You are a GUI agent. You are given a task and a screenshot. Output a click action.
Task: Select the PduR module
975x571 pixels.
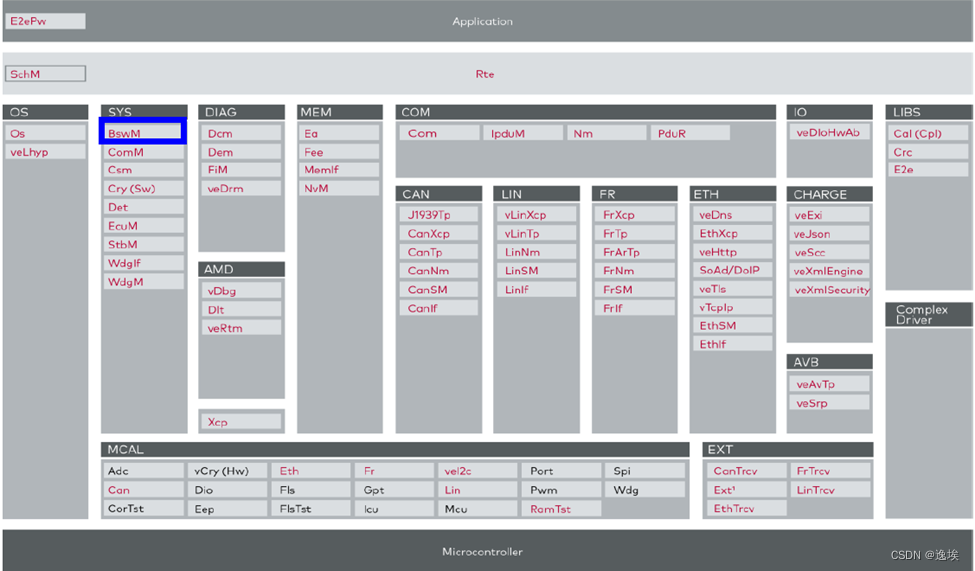690,133
